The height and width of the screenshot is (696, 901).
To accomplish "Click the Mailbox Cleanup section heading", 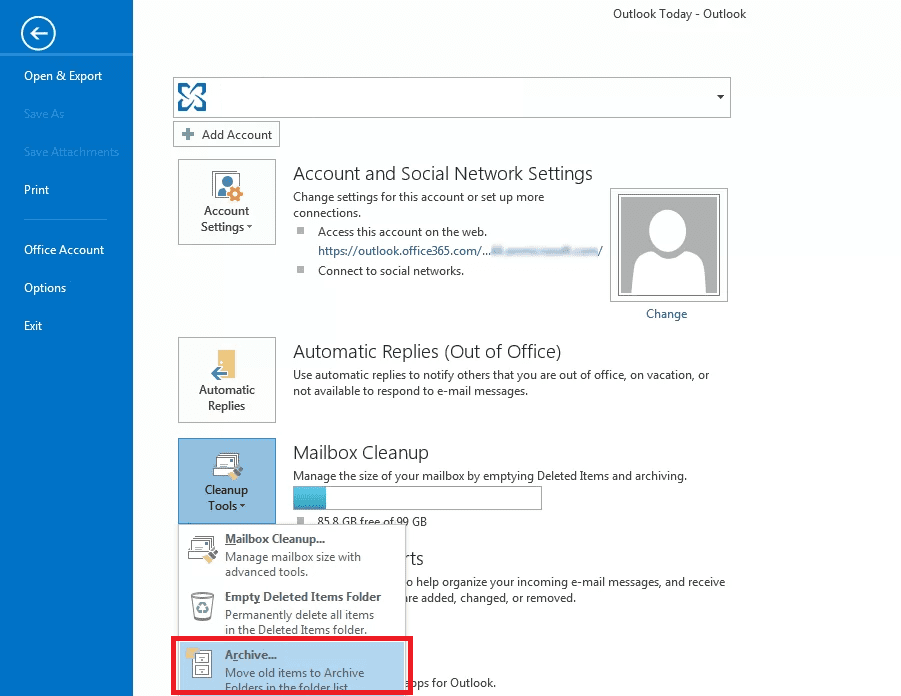I will [x=361, y=453].
